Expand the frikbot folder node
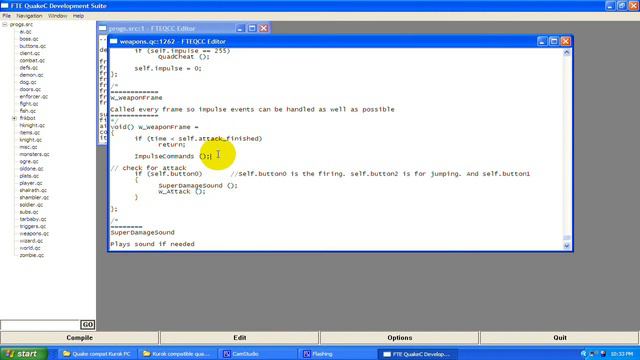Image resolution: width=640 pixels, height=360 pixels. [x=14, y=118]
